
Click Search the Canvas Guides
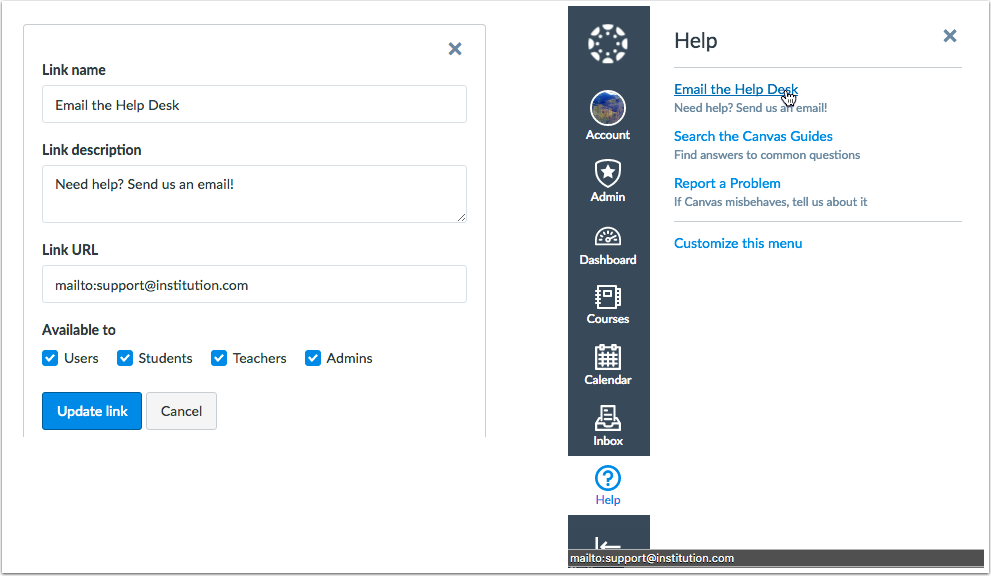753,136
